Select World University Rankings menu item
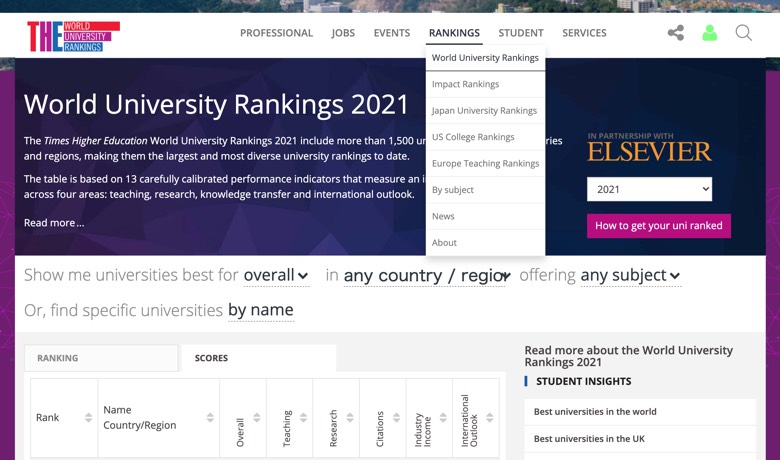The height and width of the screenshot is (460, 780). [485, 58]
